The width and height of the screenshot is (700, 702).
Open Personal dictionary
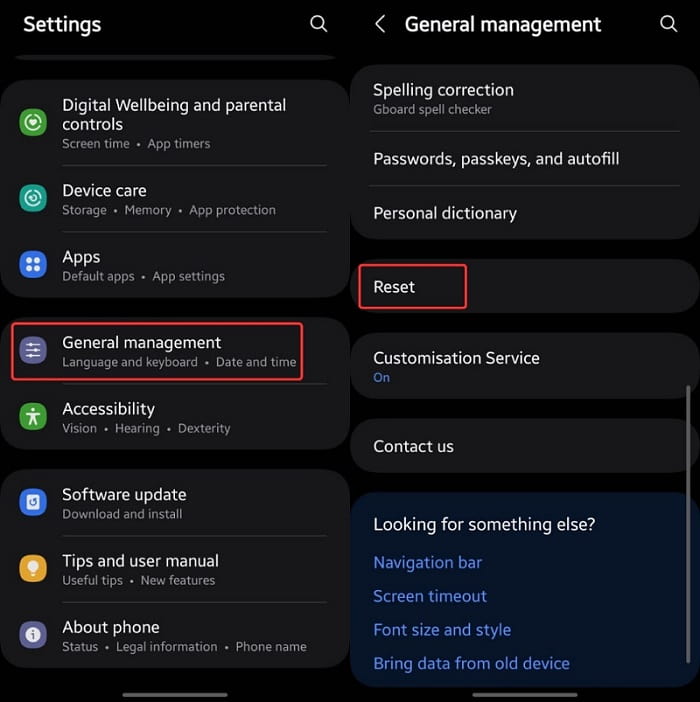tap(525, 213)
